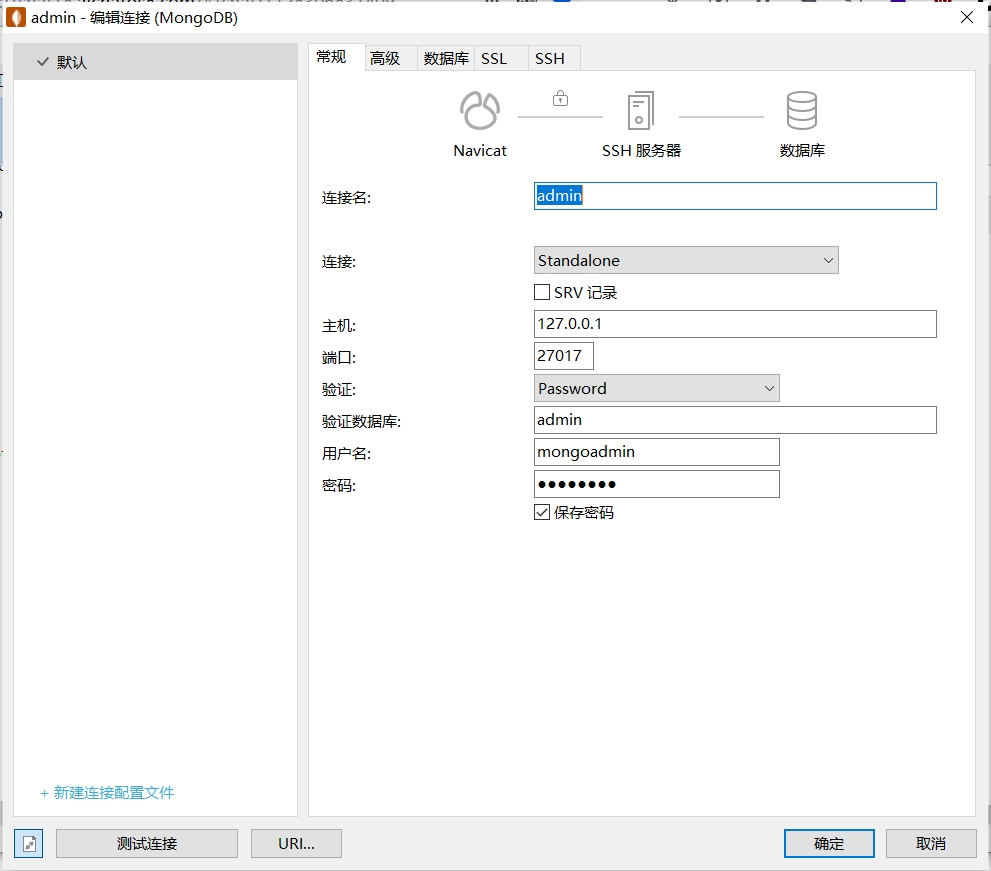Click the Navicat logo icon in diagram
991x871 pixels.
(480, 111)
